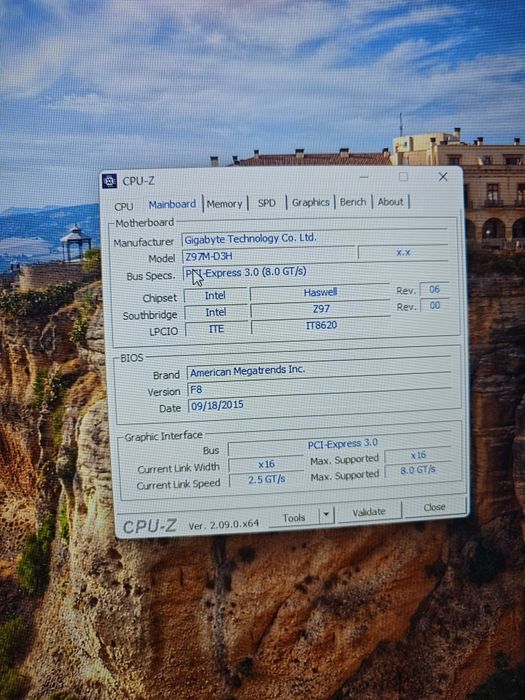Screen dimensions: 525x700
Task: Open the Graphics tab
Action: (x=310, y=202)
